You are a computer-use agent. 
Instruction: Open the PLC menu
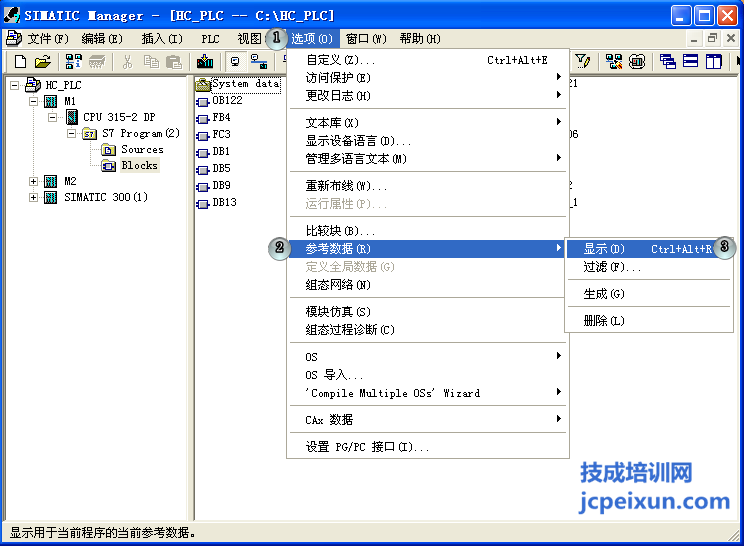(x=210, y=38)
